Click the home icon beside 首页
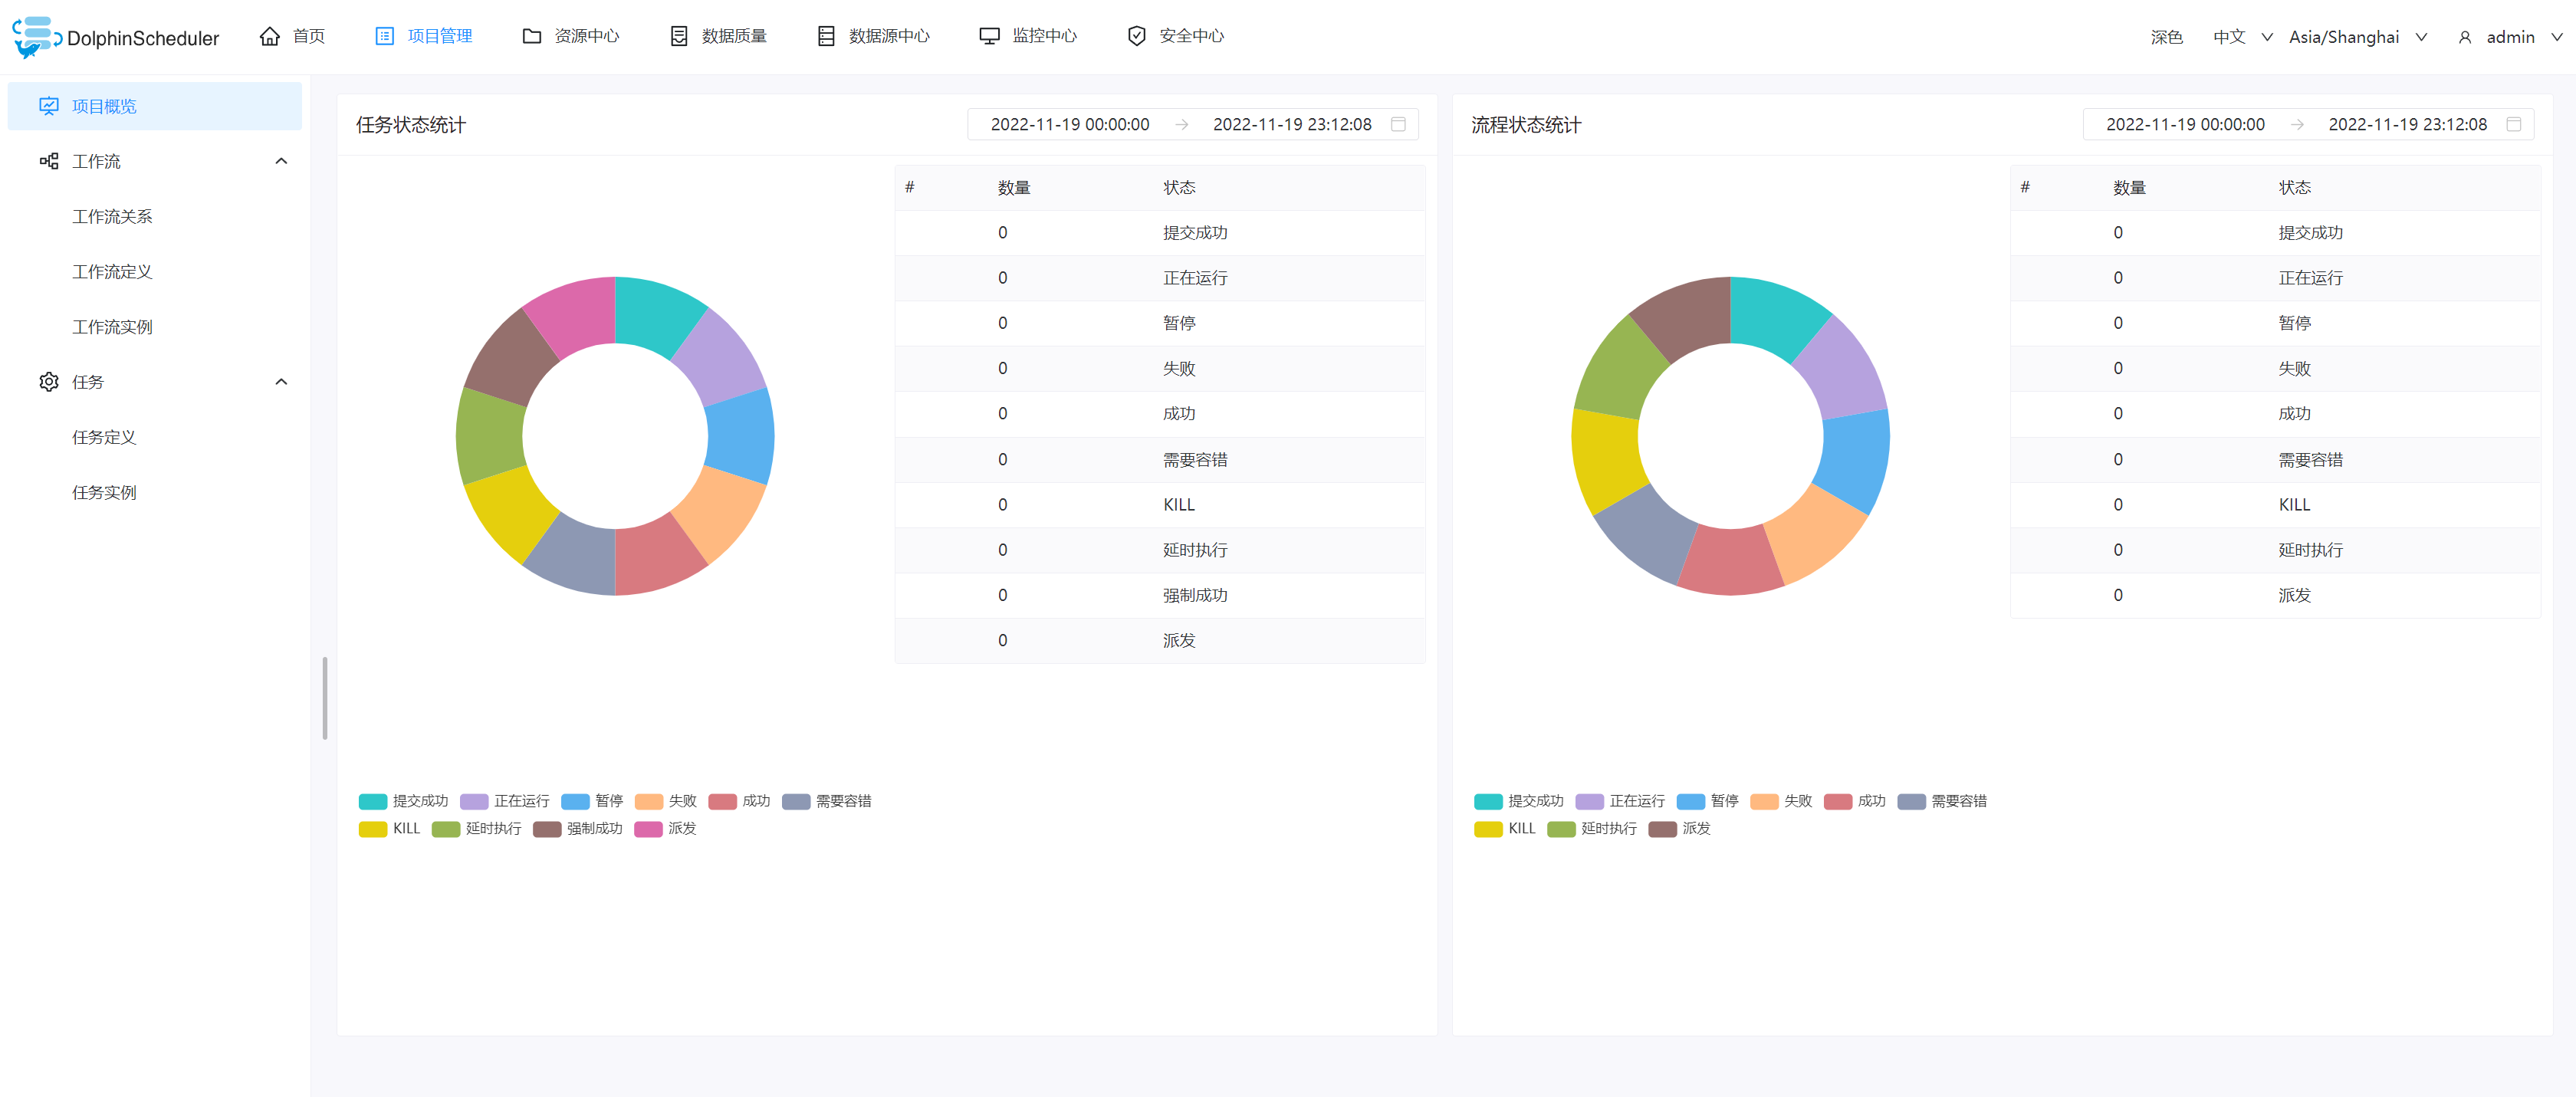The image size is (2576, 1097). click(x=269, y=36)
